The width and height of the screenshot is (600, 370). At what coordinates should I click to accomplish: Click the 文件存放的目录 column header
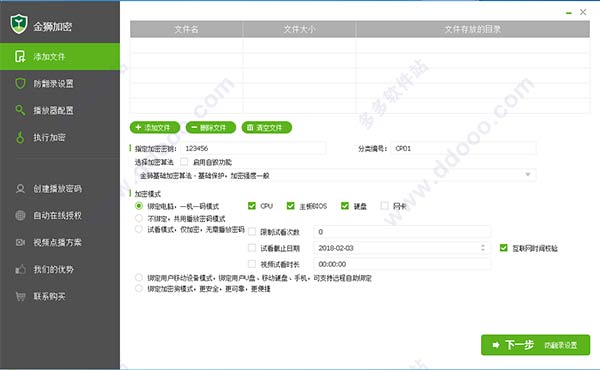click(x=473, y=29)
